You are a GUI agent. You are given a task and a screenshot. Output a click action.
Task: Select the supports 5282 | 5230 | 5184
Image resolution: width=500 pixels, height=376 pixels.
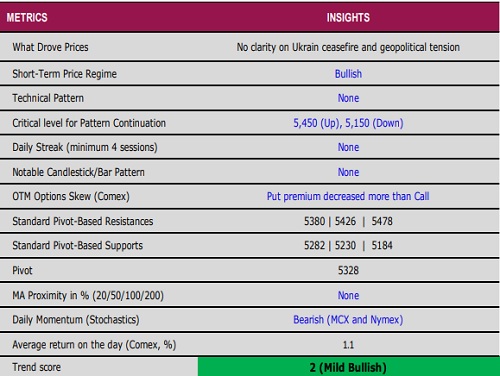(x=348, y=245)
